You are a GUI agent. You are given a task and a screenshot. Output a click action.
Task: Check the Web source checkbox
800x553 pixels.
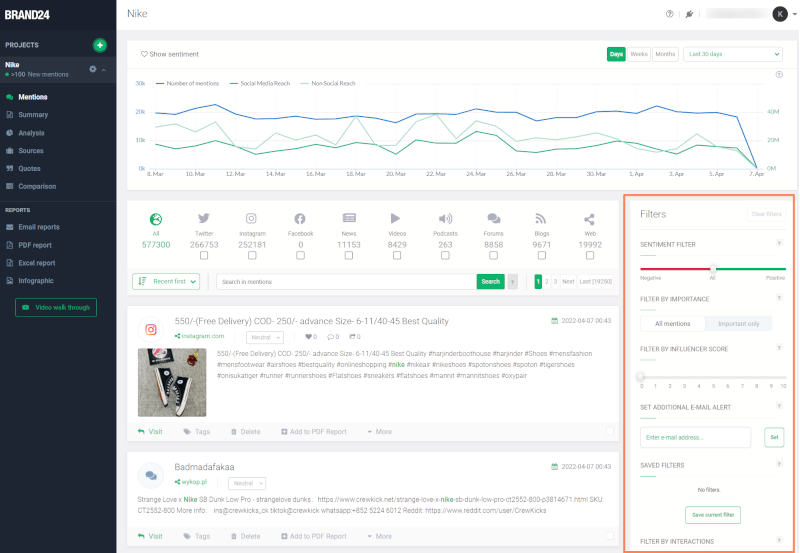(590, 255)
